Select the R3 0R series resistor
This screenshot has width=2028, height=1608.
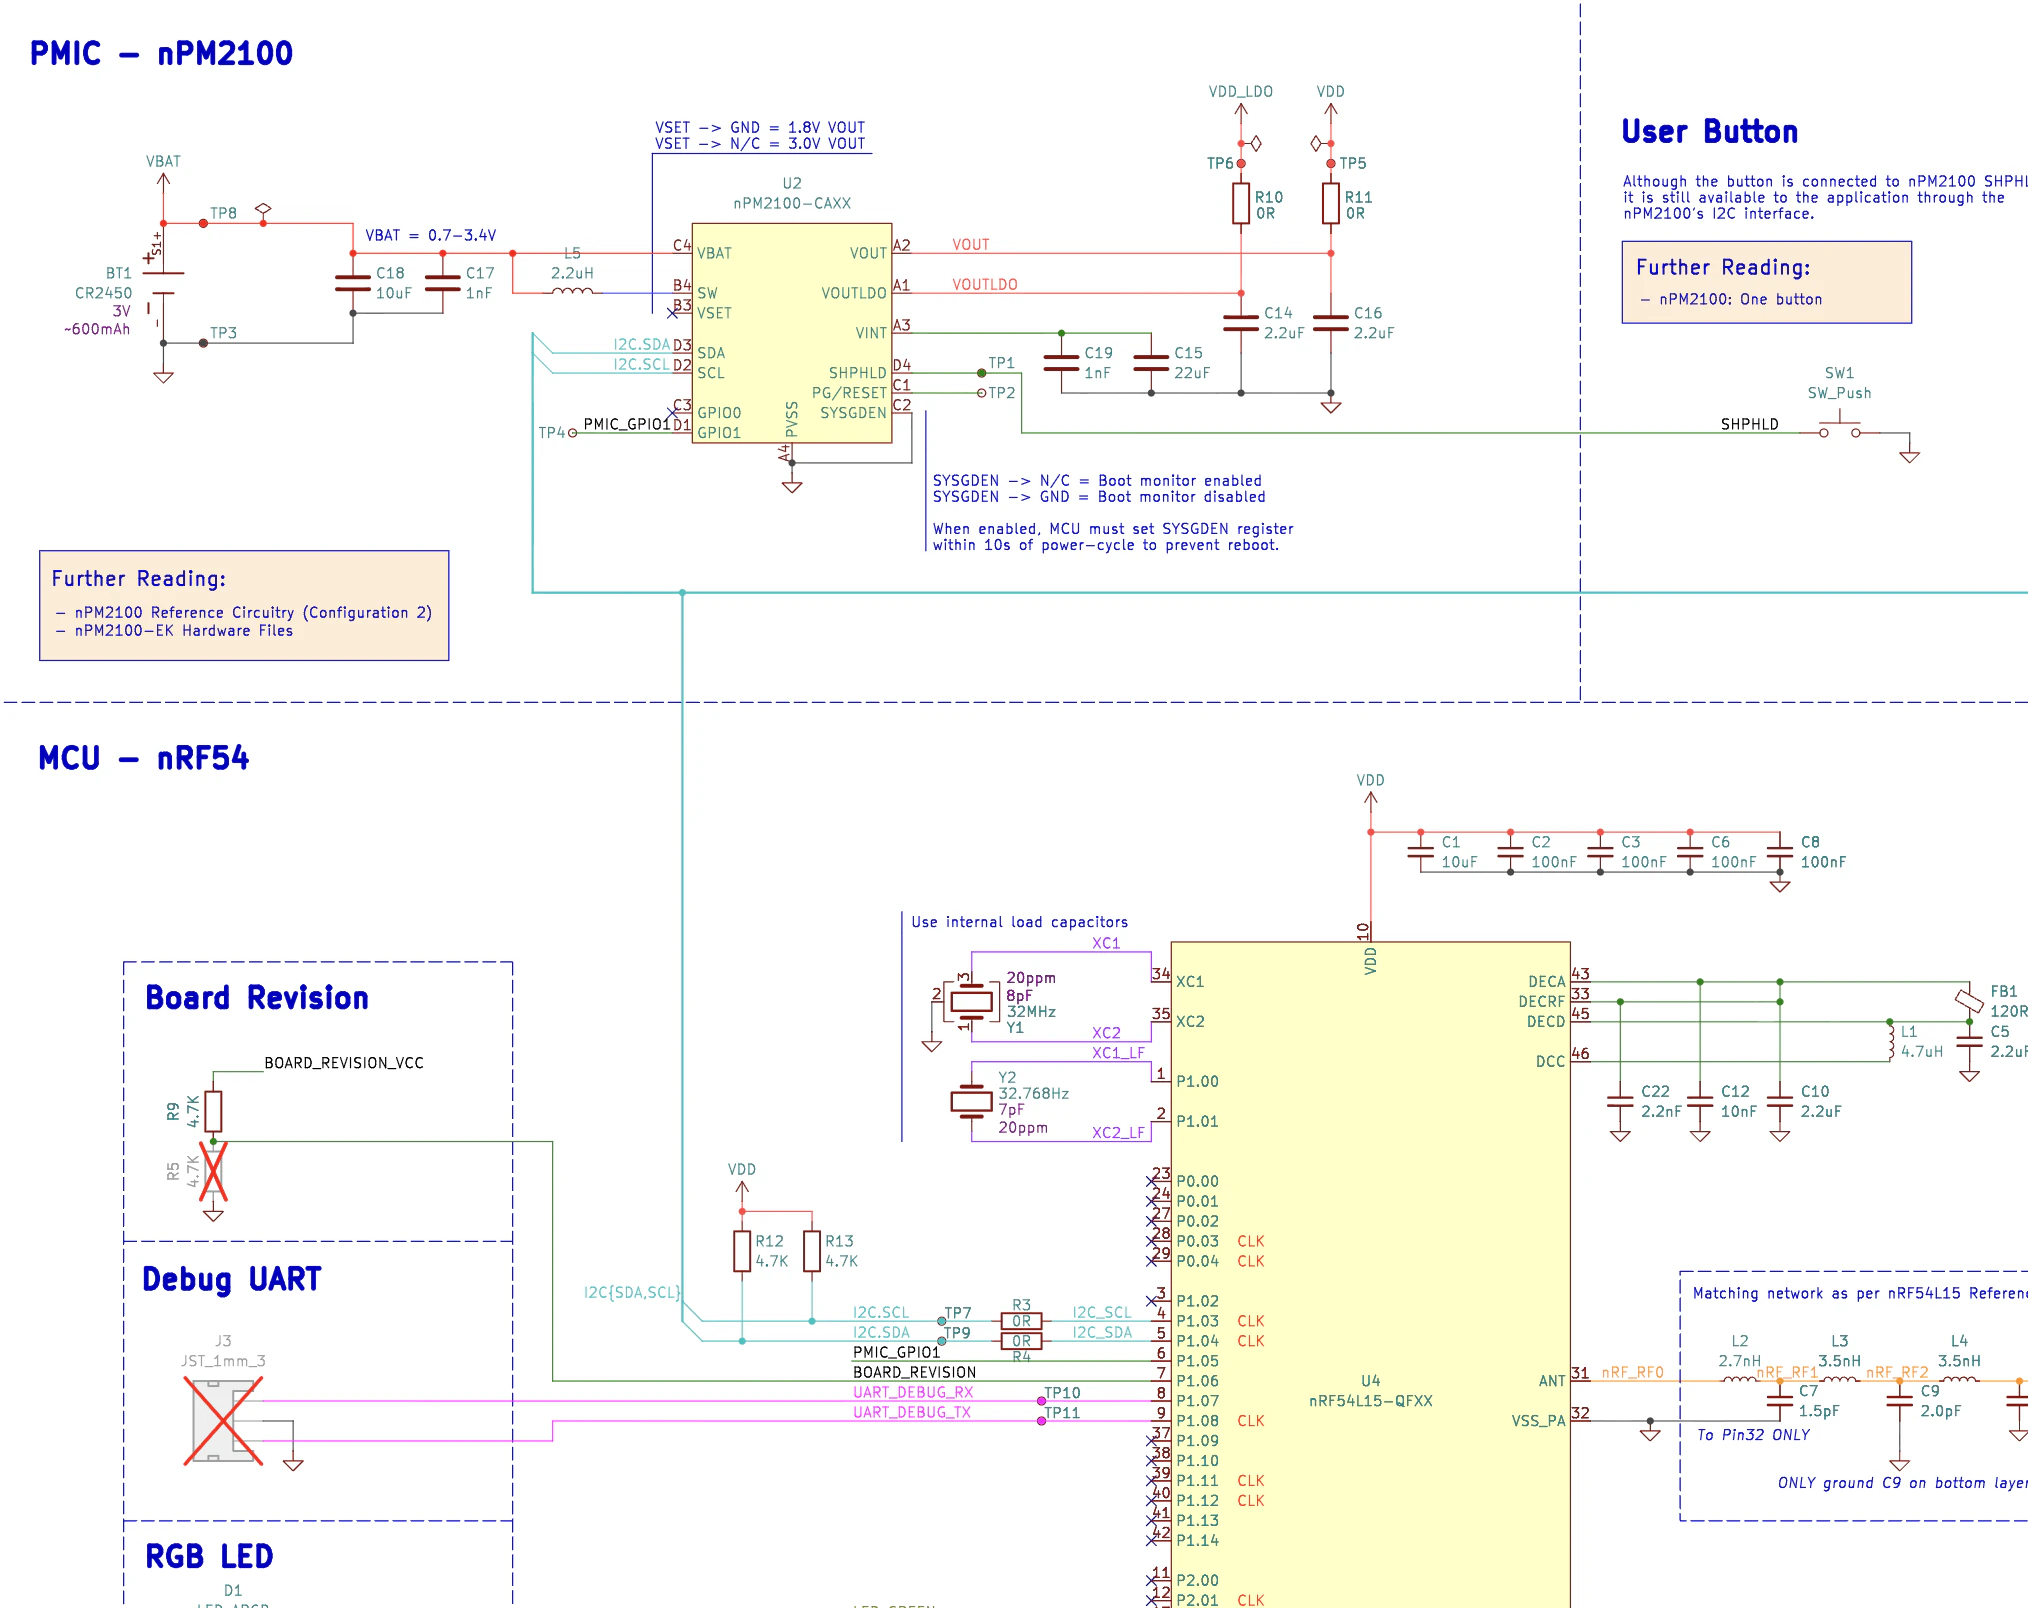(1021, 1321)
